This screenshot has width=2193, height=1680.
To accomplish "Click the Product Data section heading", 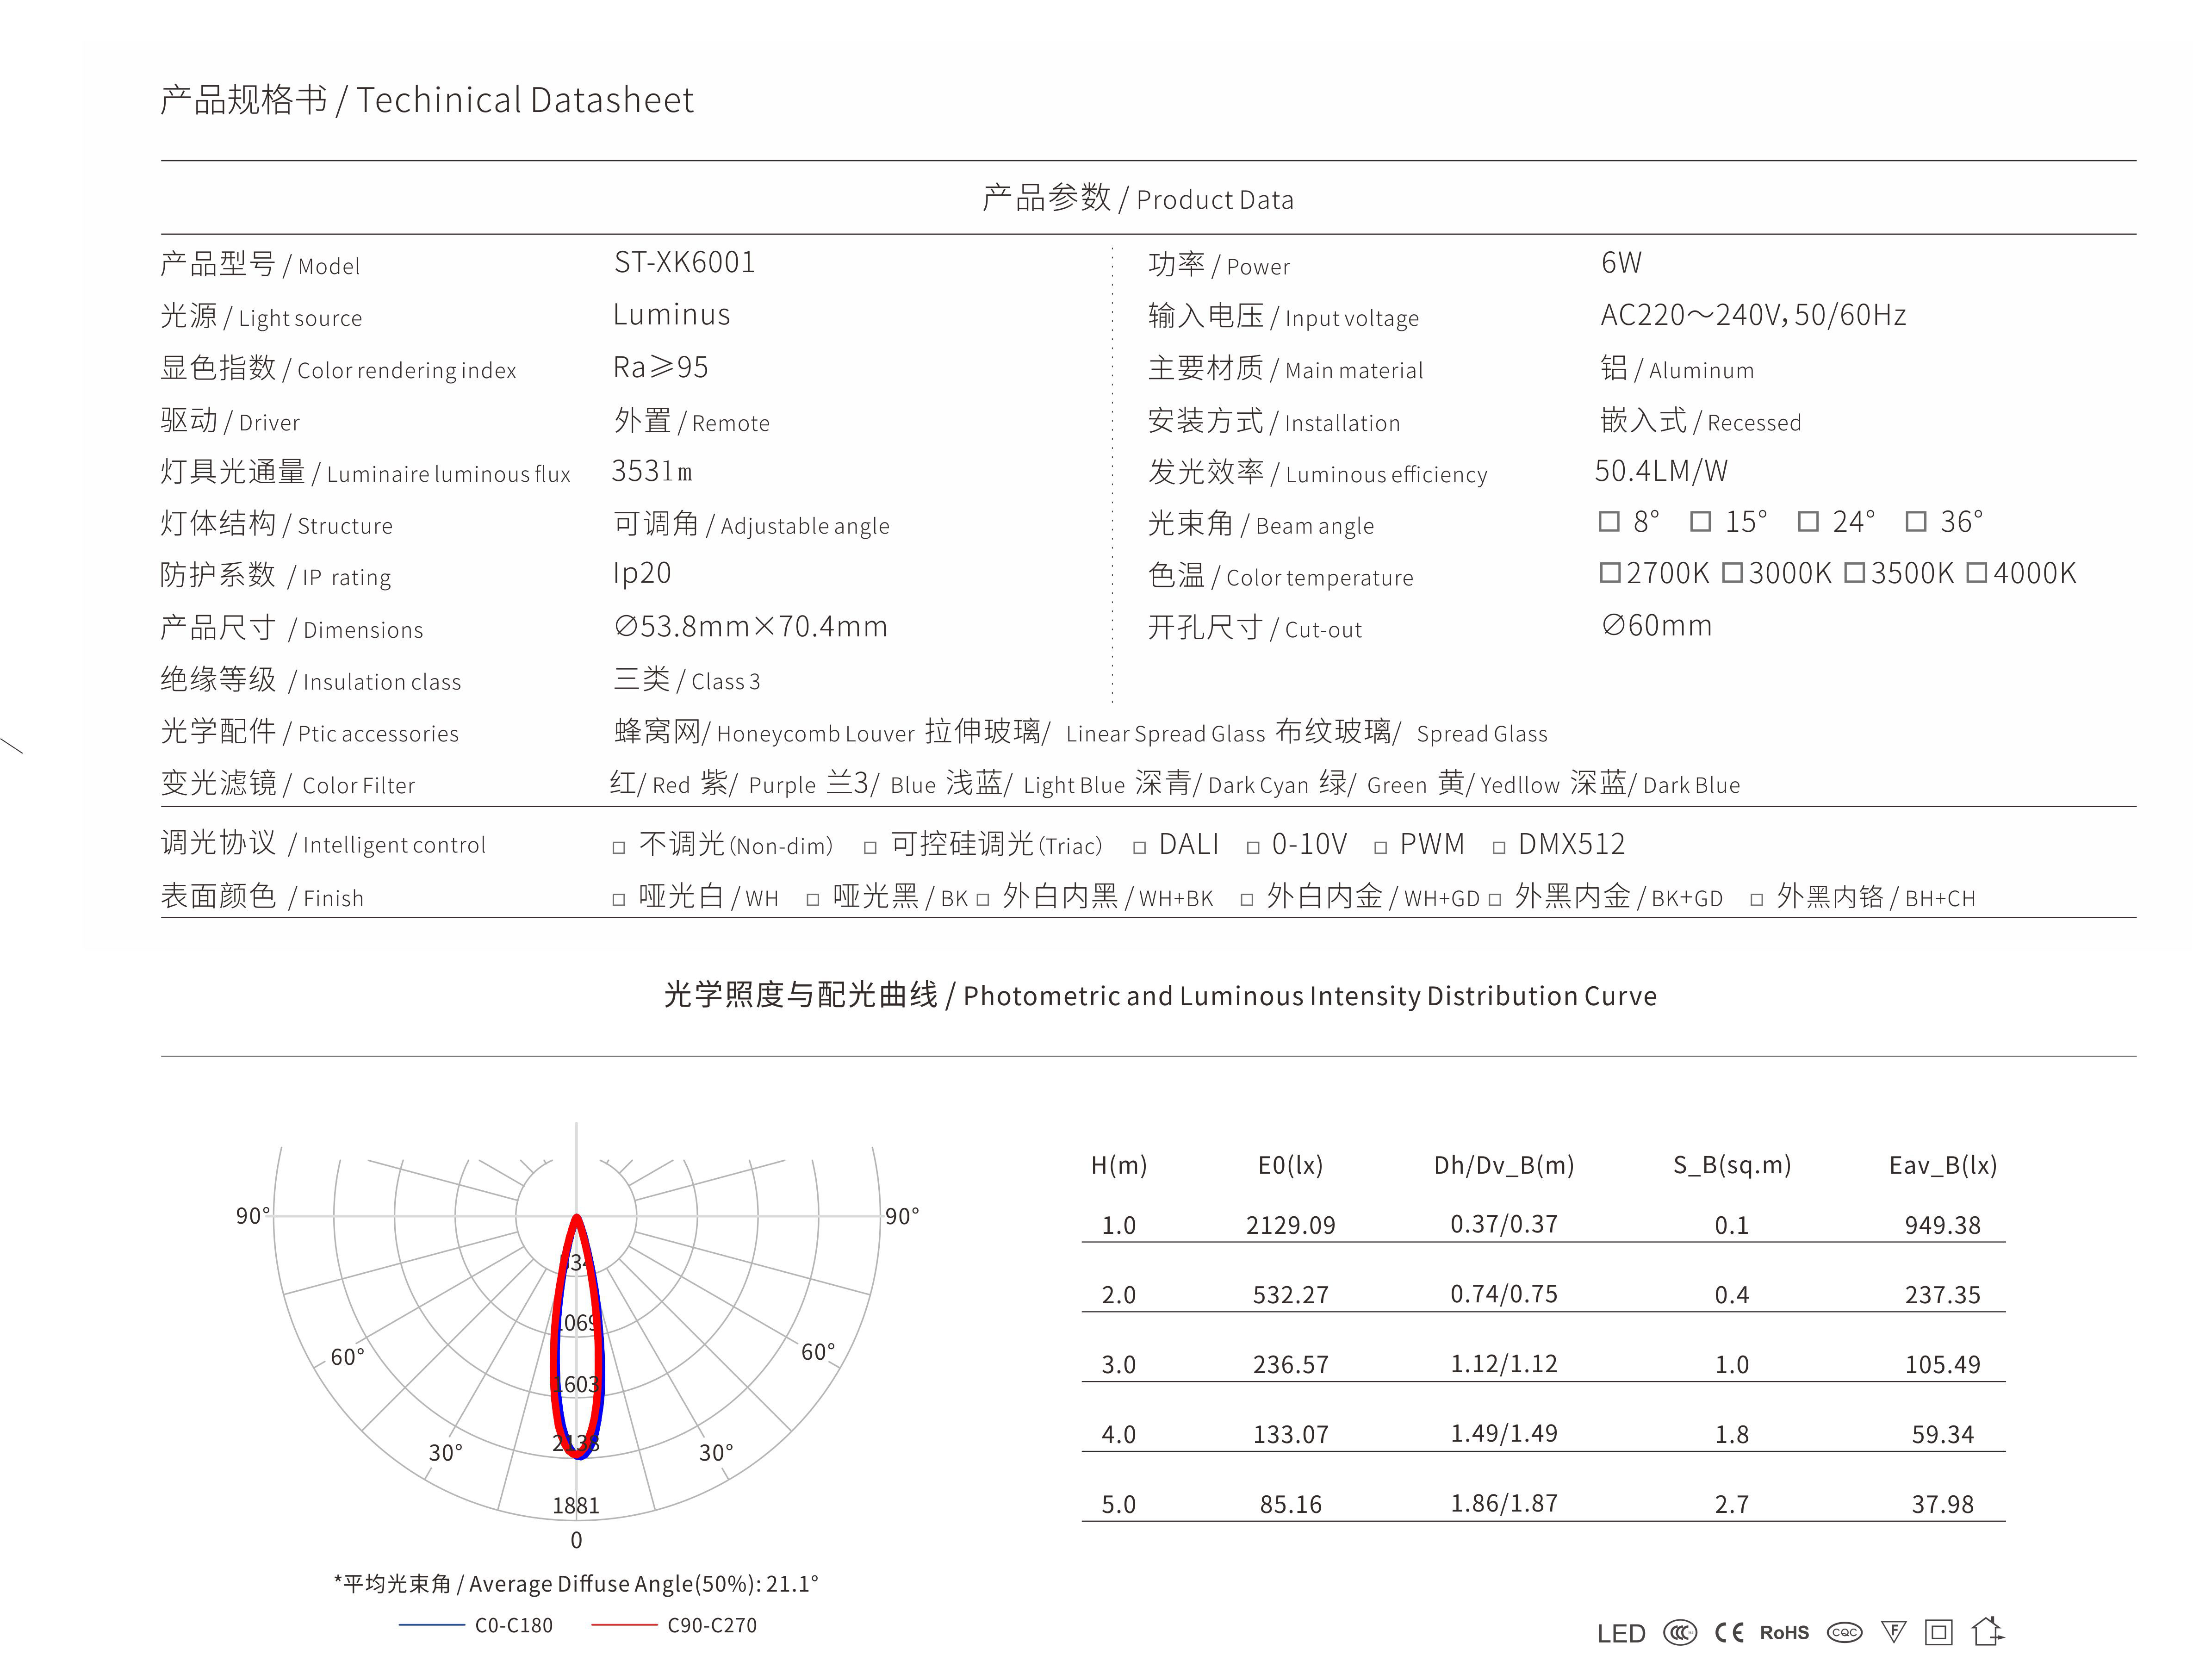I will [1137, 199].
